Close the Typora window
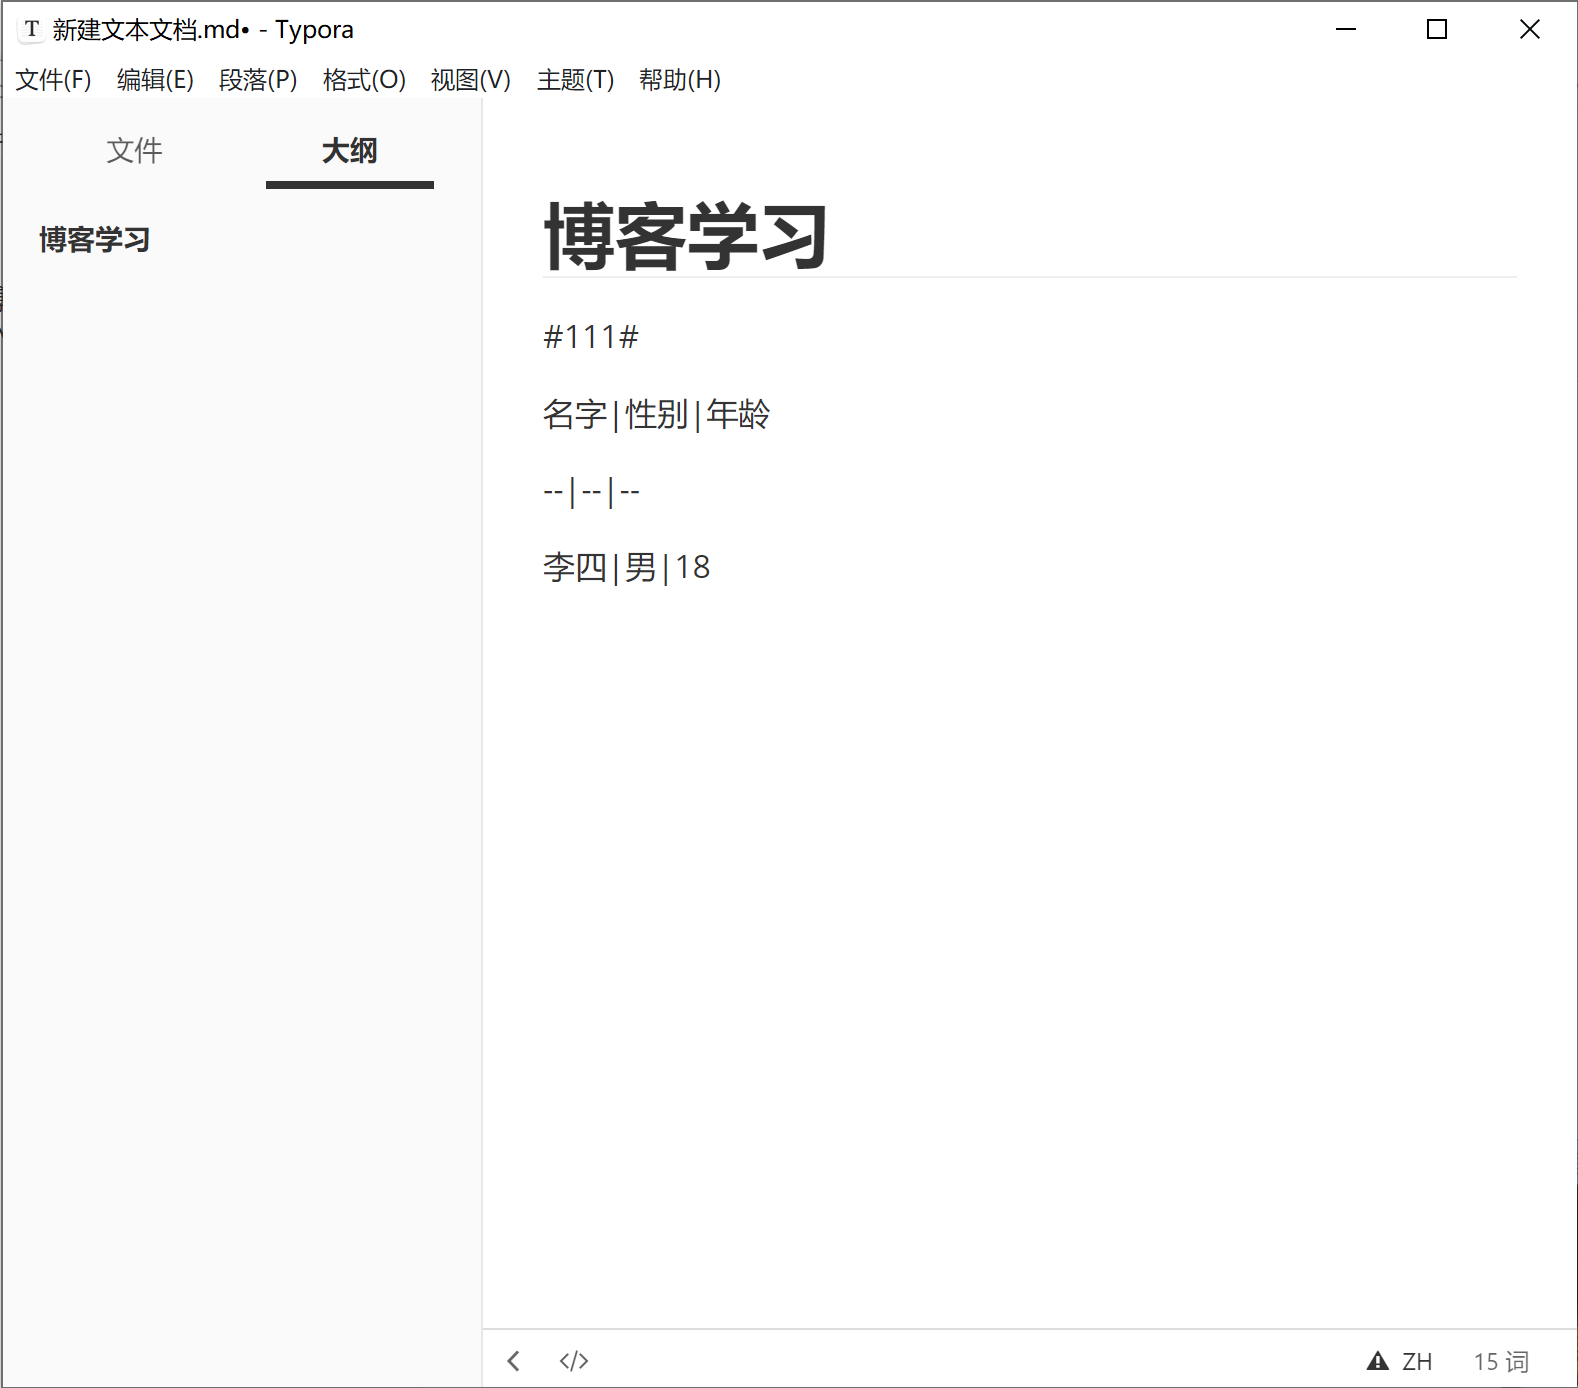The width and height of the screenshot is (1578, 1388). 1530,29
